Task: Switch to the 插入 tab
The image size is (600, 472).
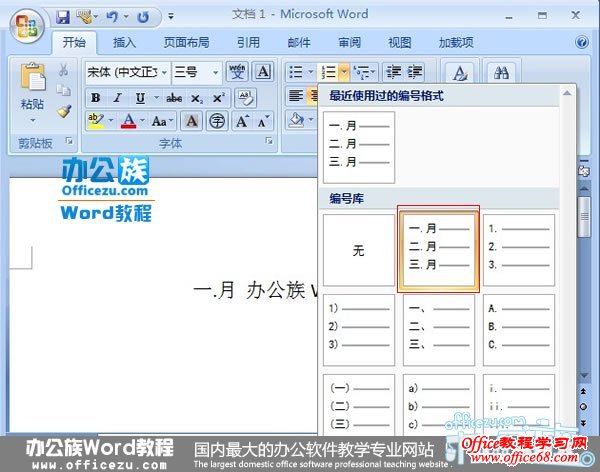Action: point(124,43)
